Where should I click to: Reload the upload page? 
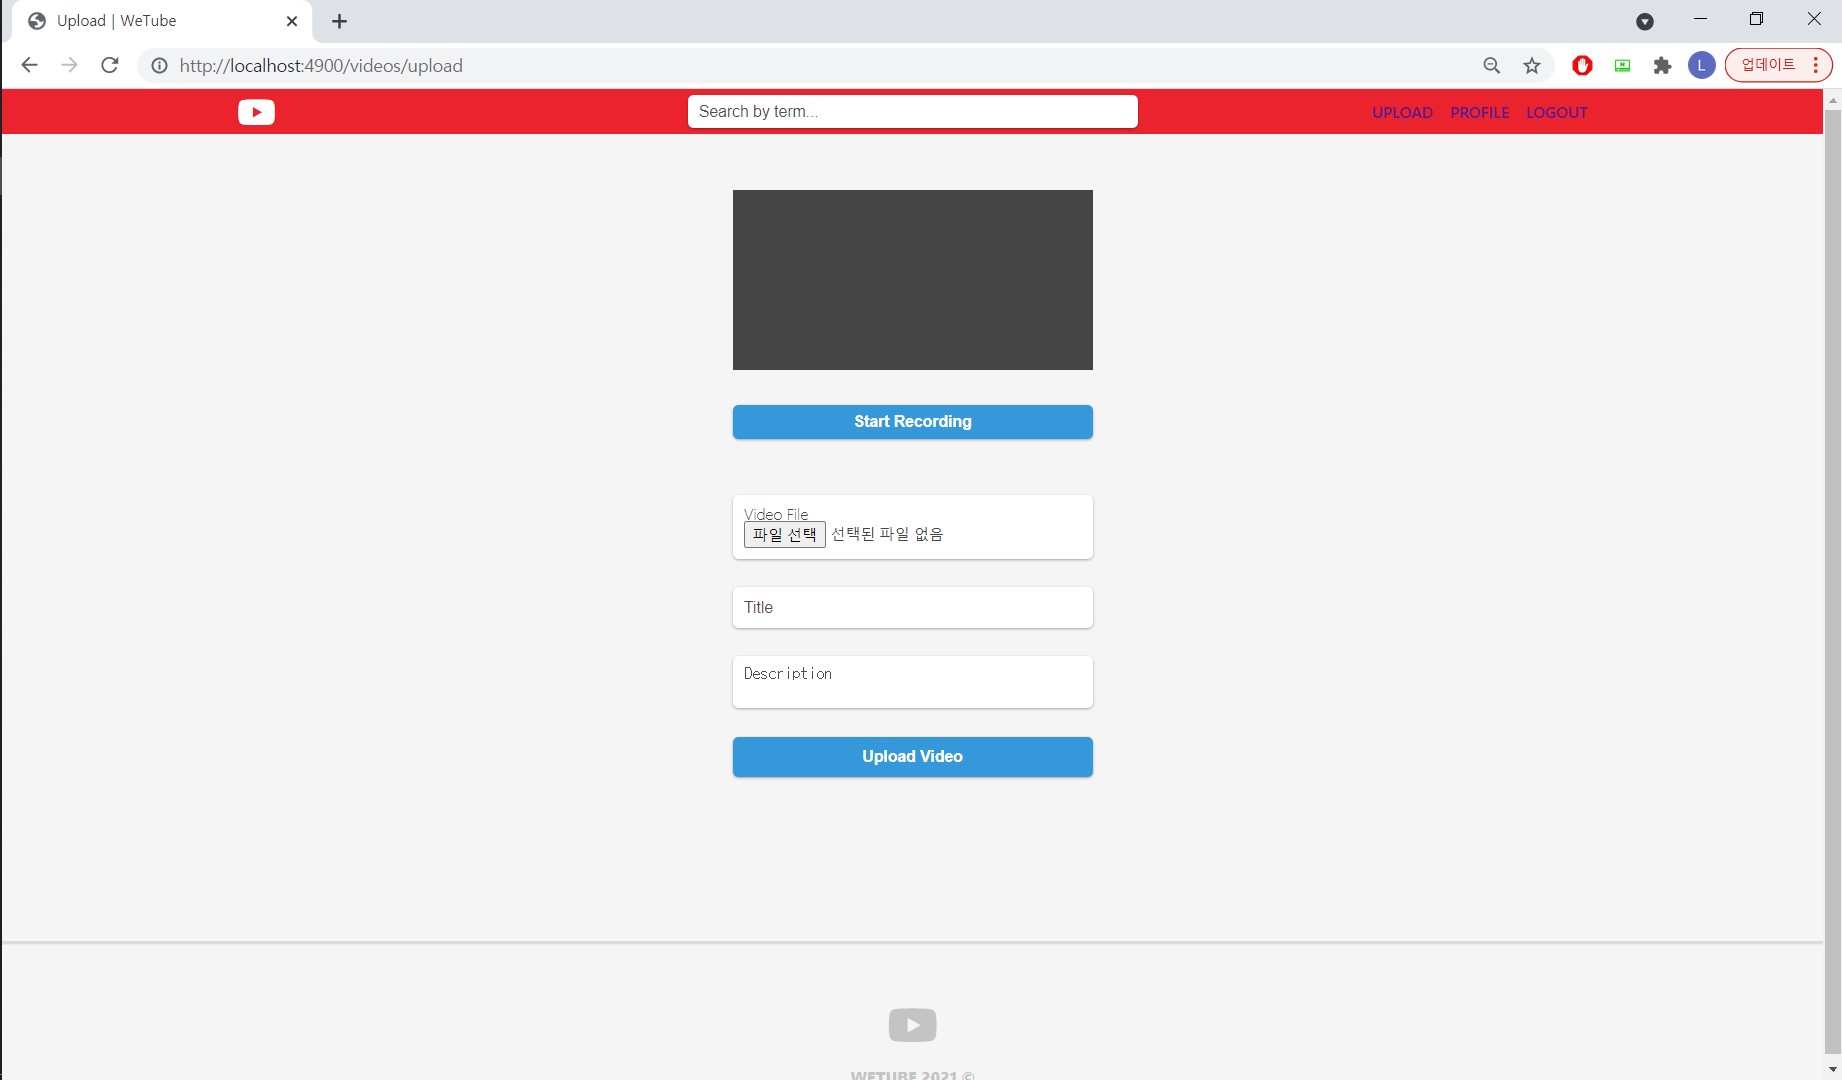point(110,65)
